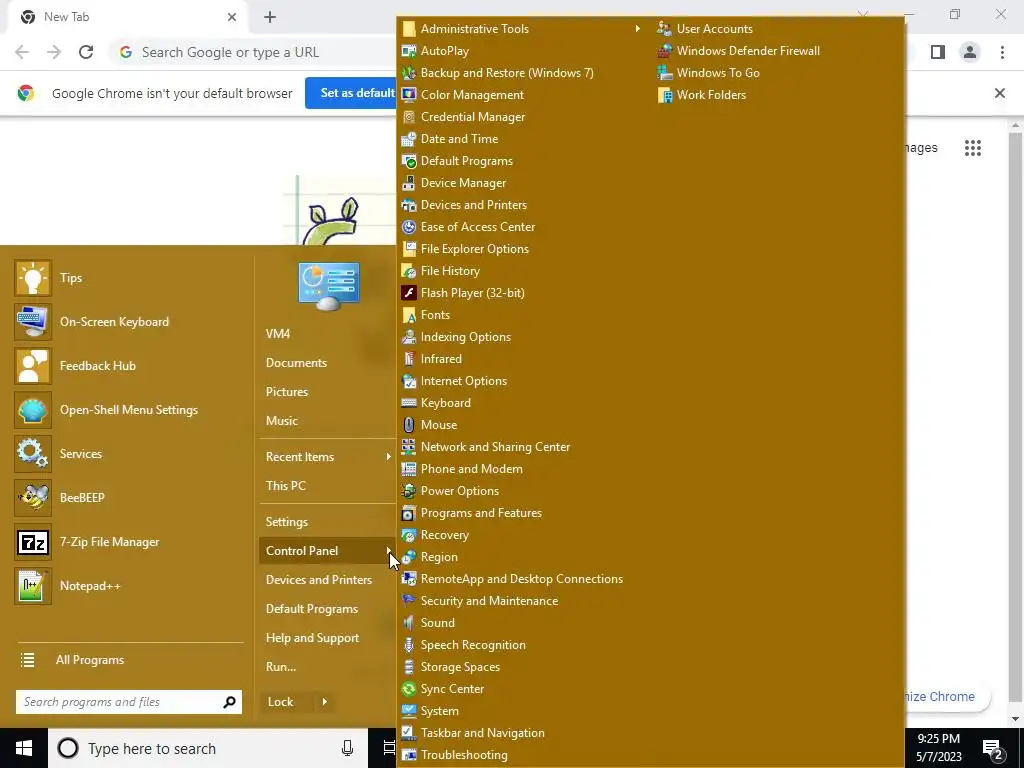The image size is (1024, 768).
Task: Launch On-Screen Keyboard icon
Action: pos(33,322)
